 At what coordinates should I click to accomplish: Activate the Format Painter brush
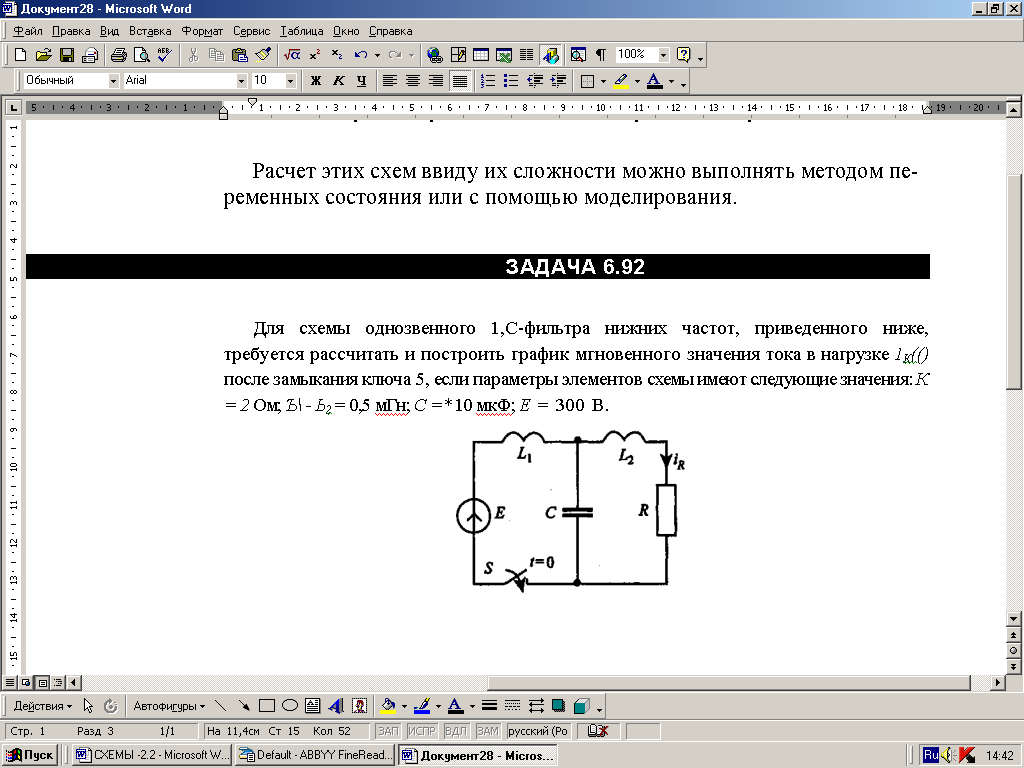[263, 55]
